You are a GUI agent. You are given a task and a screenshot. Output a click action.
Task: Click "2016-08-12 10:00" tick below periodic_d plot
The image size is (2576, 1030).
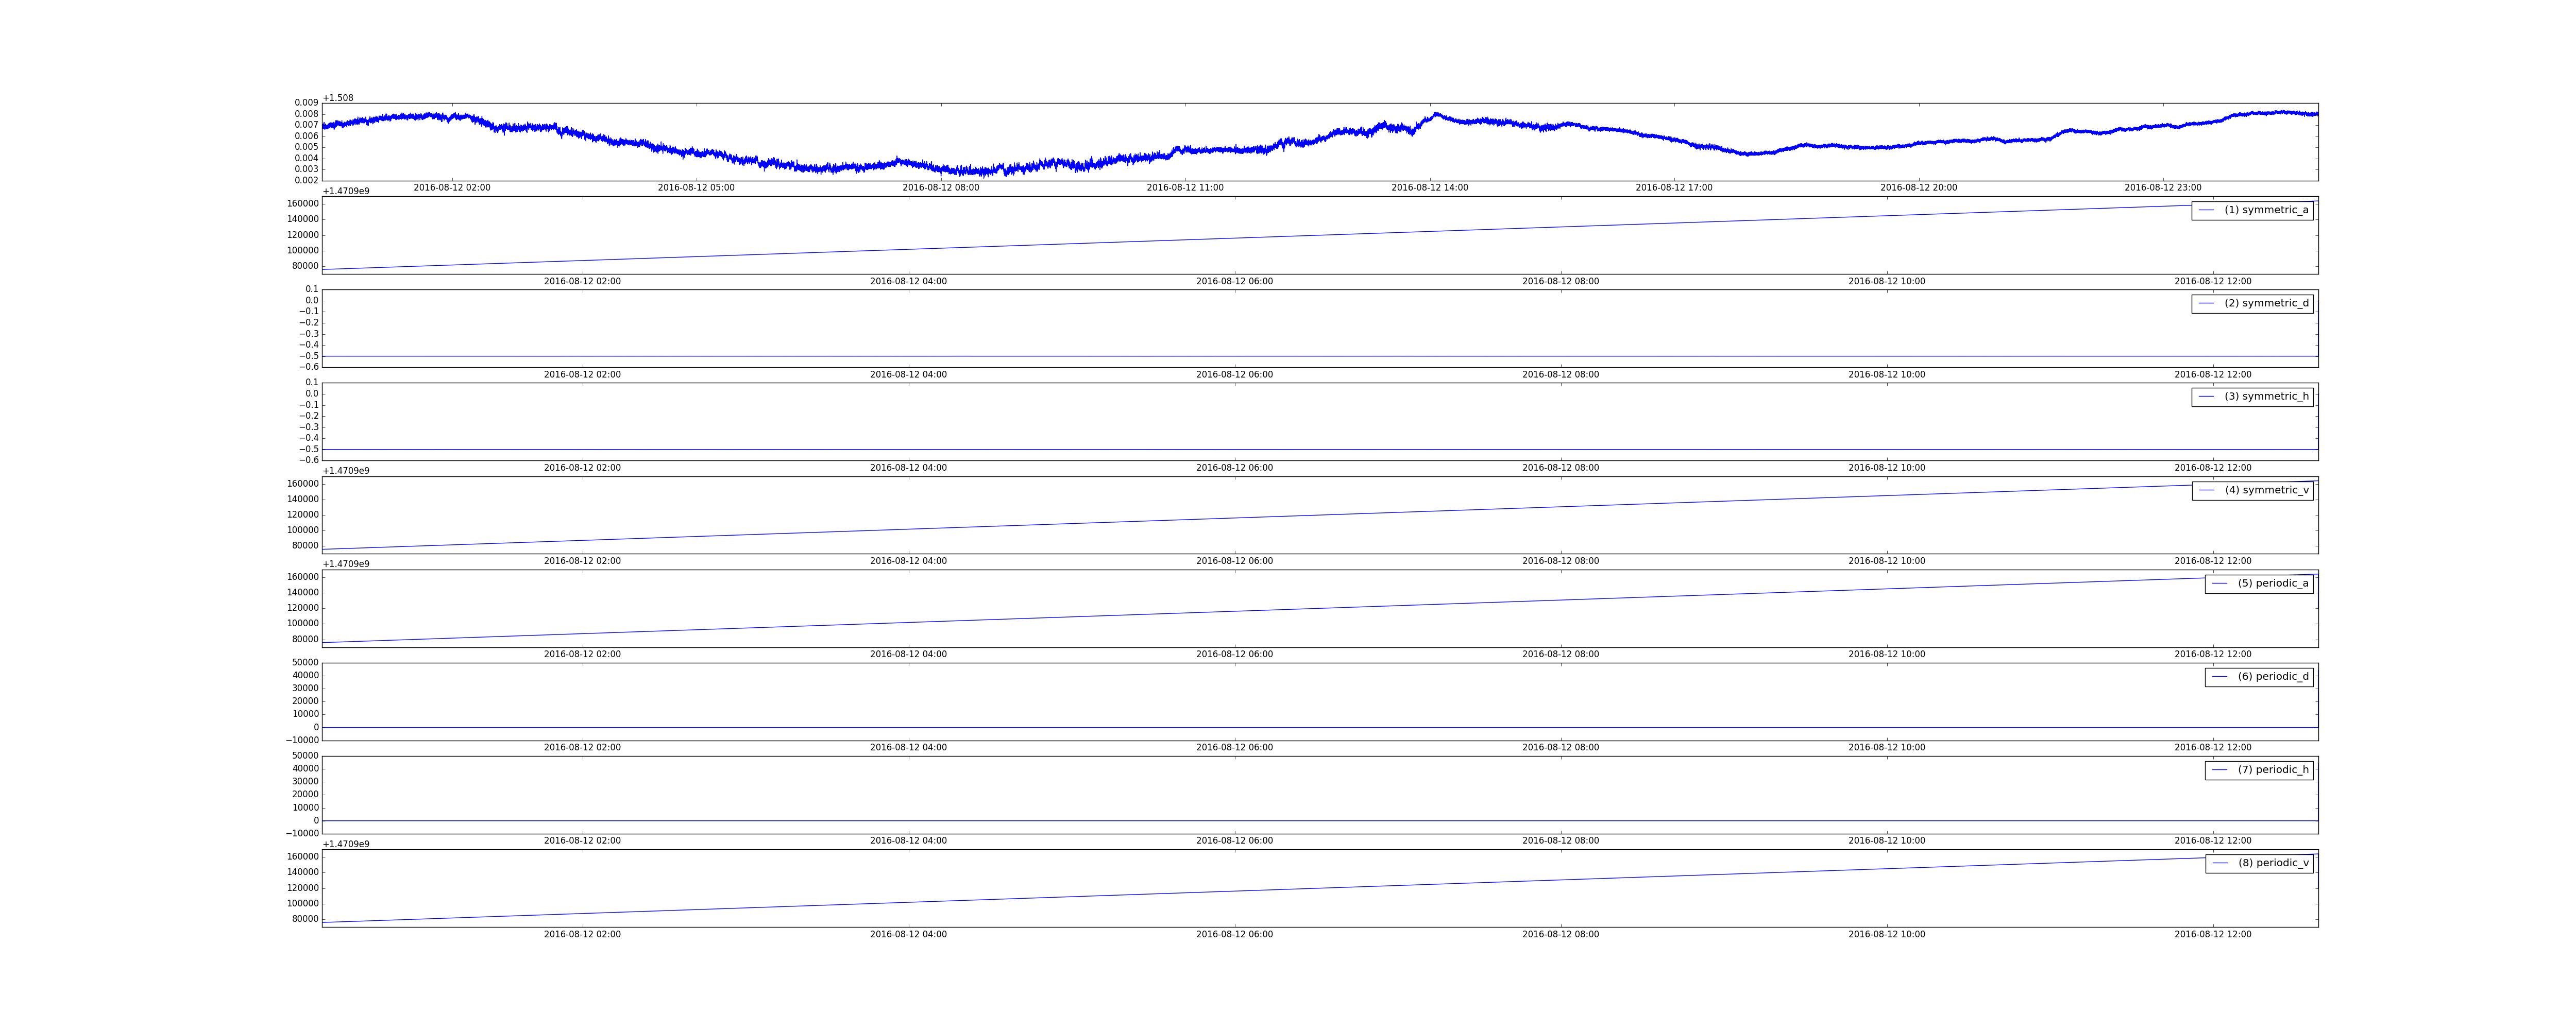click(1886, 748)
